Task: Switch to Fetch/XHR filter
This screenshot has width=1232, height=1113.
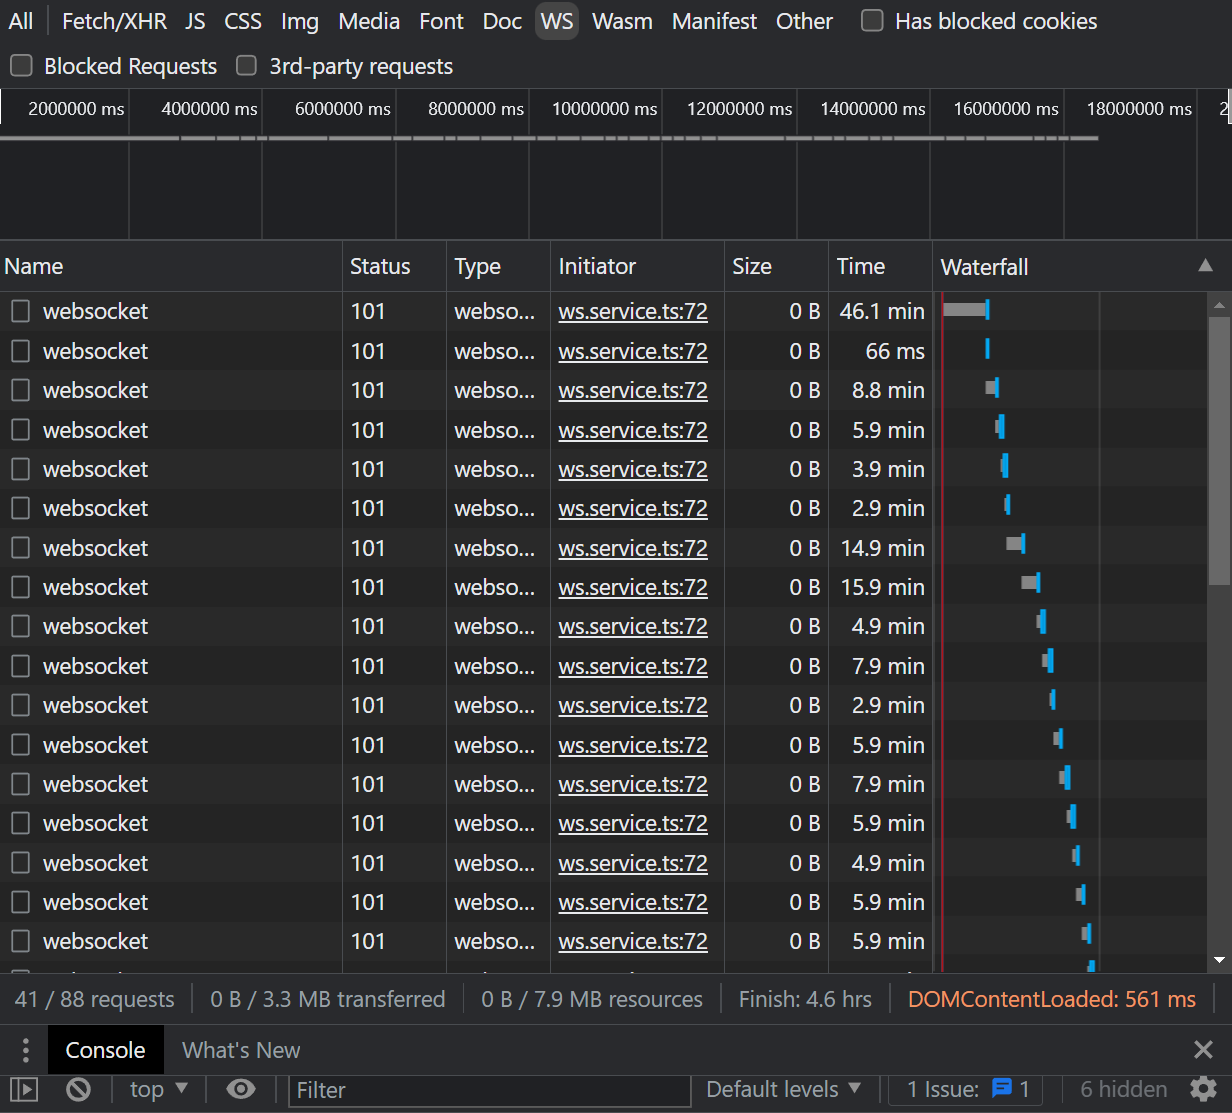Action: (x=114, y=21)
